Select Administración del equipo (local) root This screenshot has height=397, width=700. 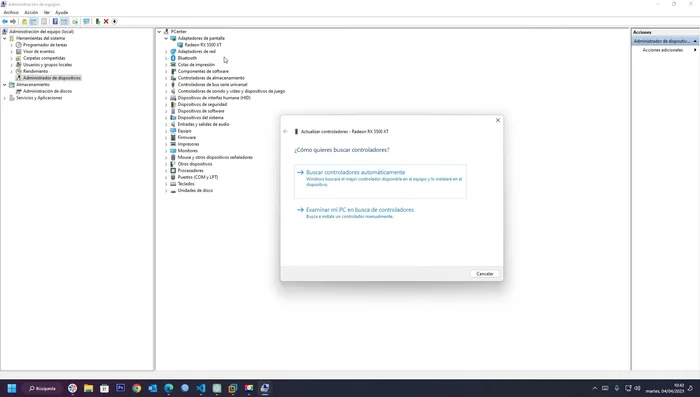click(x=42, y=32)
